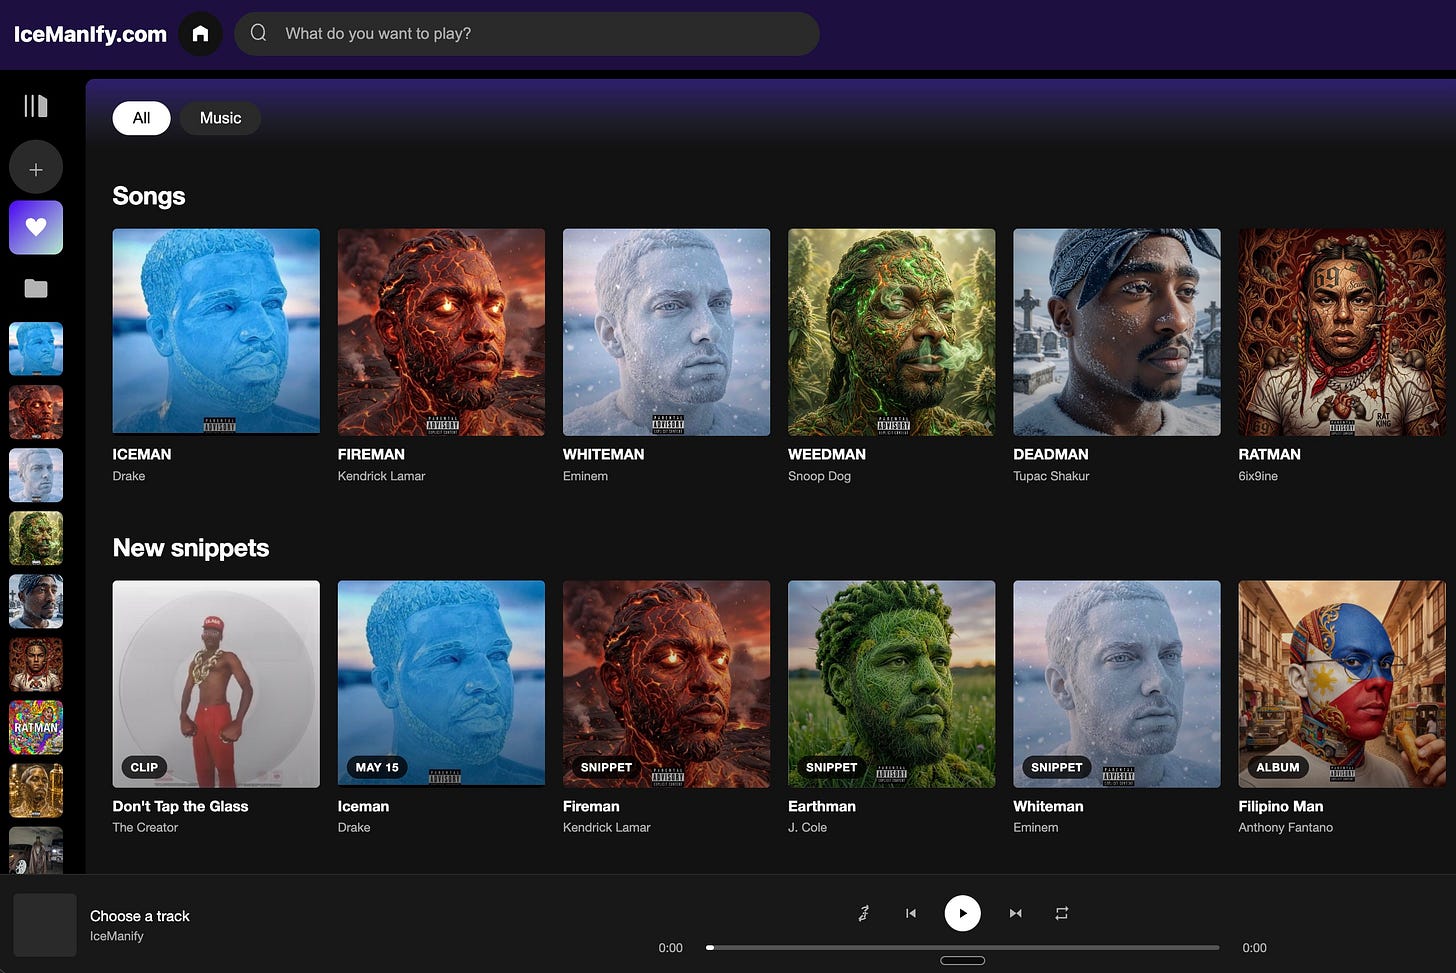This screenshot has width=1456, height=973.
Task: Select golden figure thumbnail in sidebar
Action: tap(36, 790)
